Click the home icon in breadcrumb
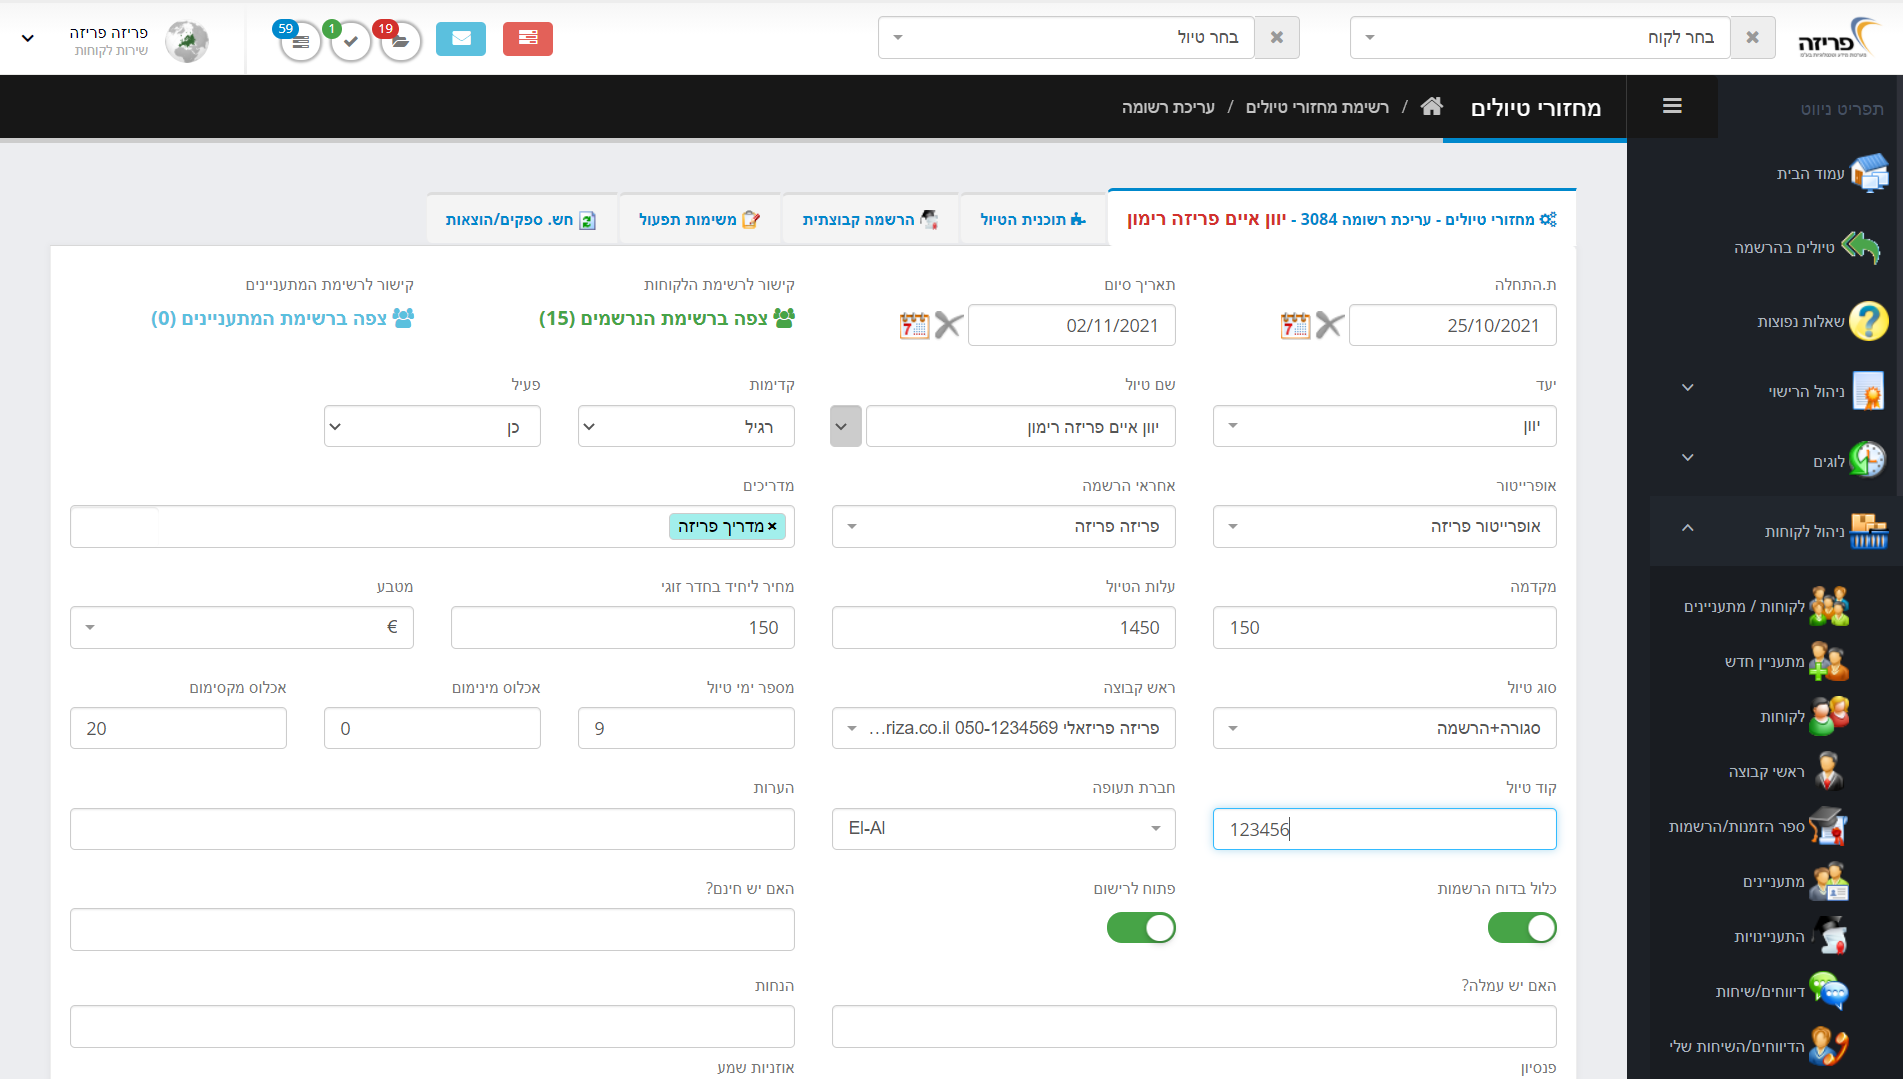Viewport: 1903px width, 1079px height. pos(1432,106)
